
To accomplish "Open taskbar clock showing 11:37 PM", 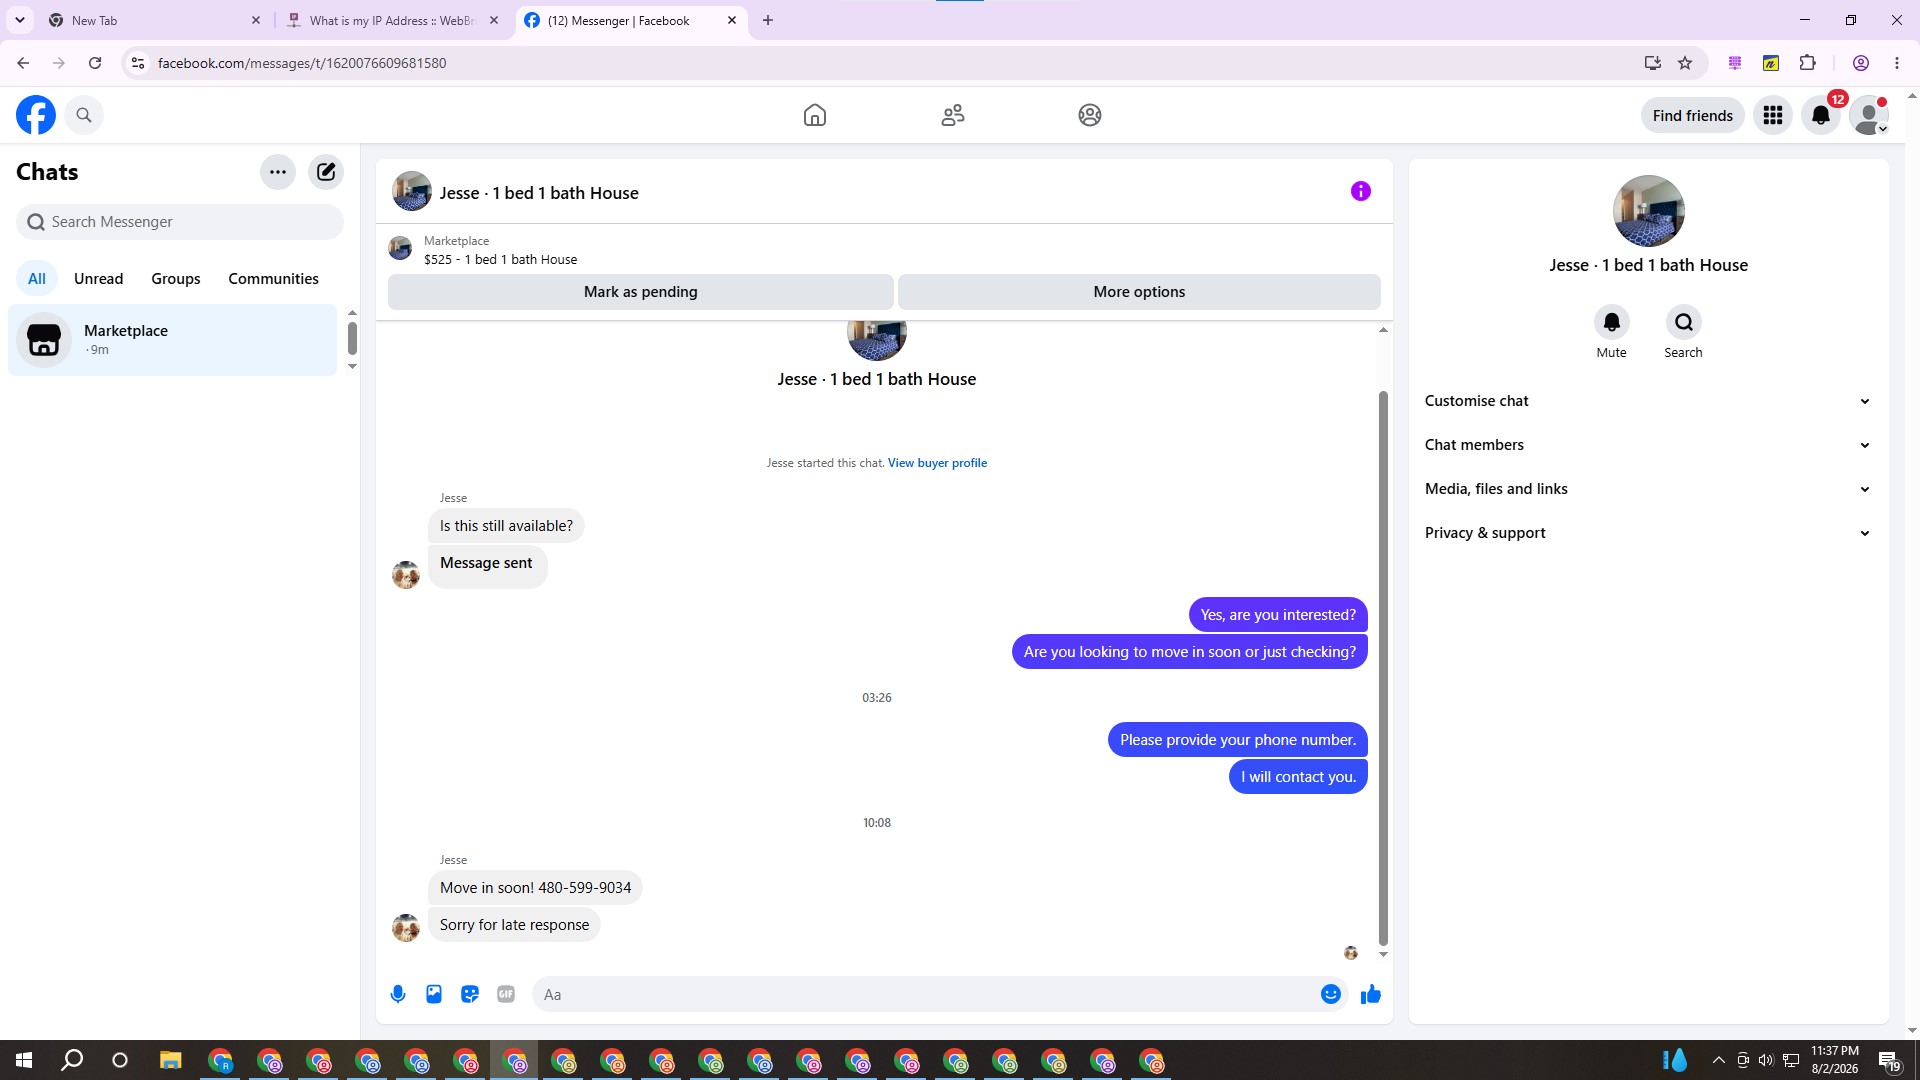I will [1835, 1060].
